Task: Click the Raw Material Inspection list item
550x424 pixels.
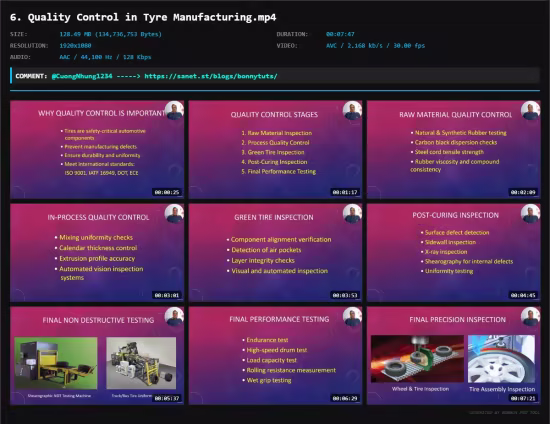Action: pyautogui.click(x=276, y=133)
